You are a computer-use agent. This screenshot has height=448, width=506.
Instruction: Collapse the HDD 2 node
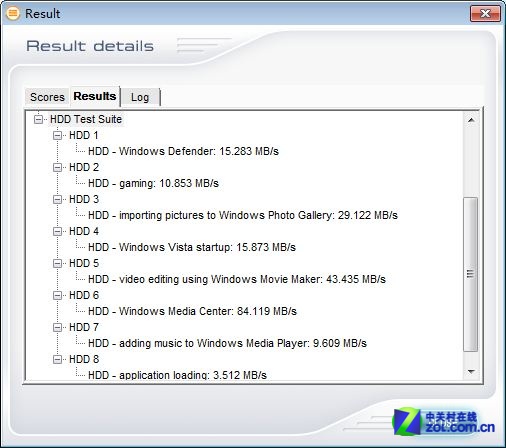(58, 167)
